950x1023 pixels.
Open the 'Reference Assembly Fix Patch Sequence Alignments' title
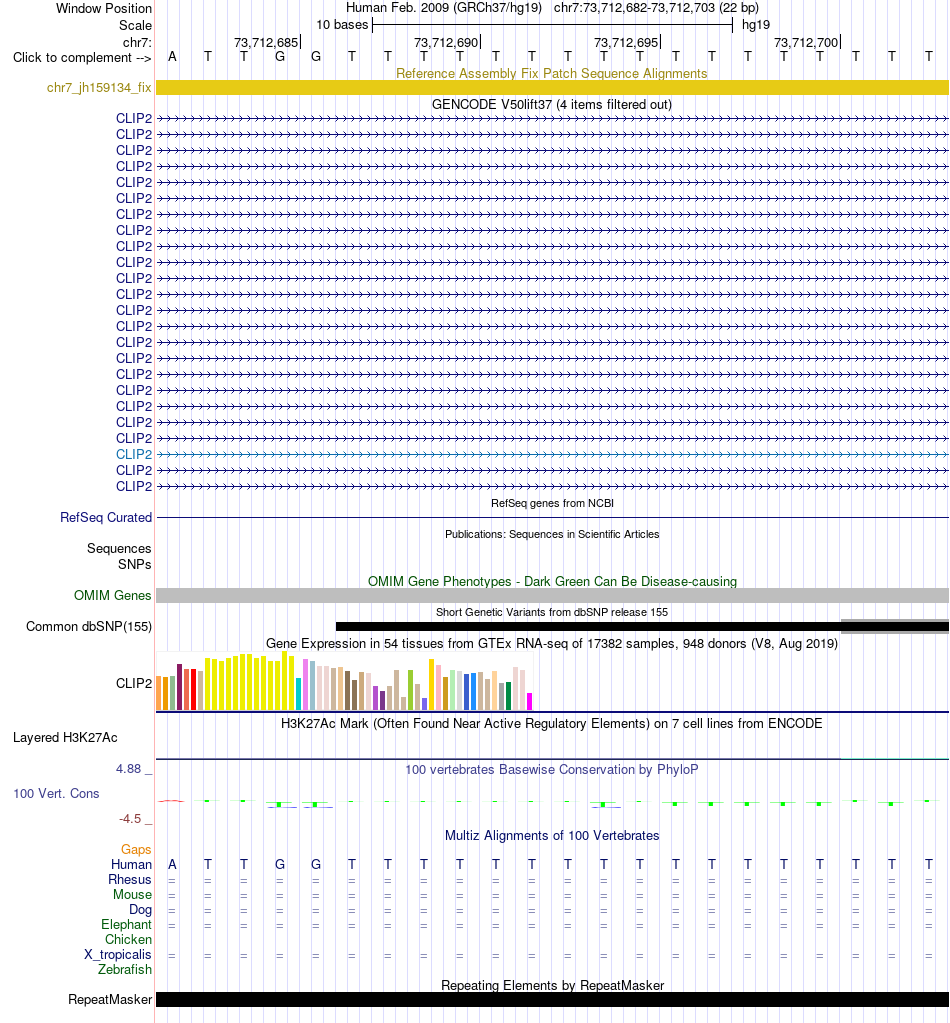(x=552, y=73)
